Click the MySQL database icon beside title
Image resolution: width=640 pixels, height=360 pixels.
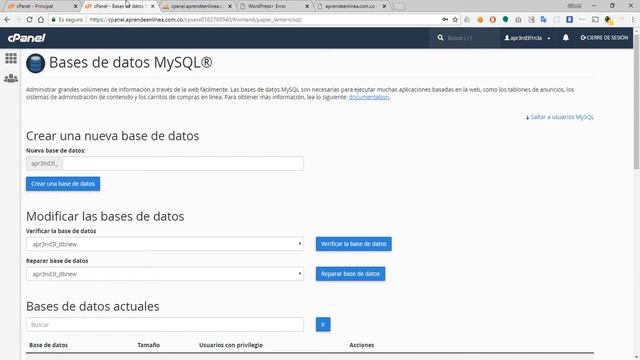pyautogui.click(x=36, y=63)
